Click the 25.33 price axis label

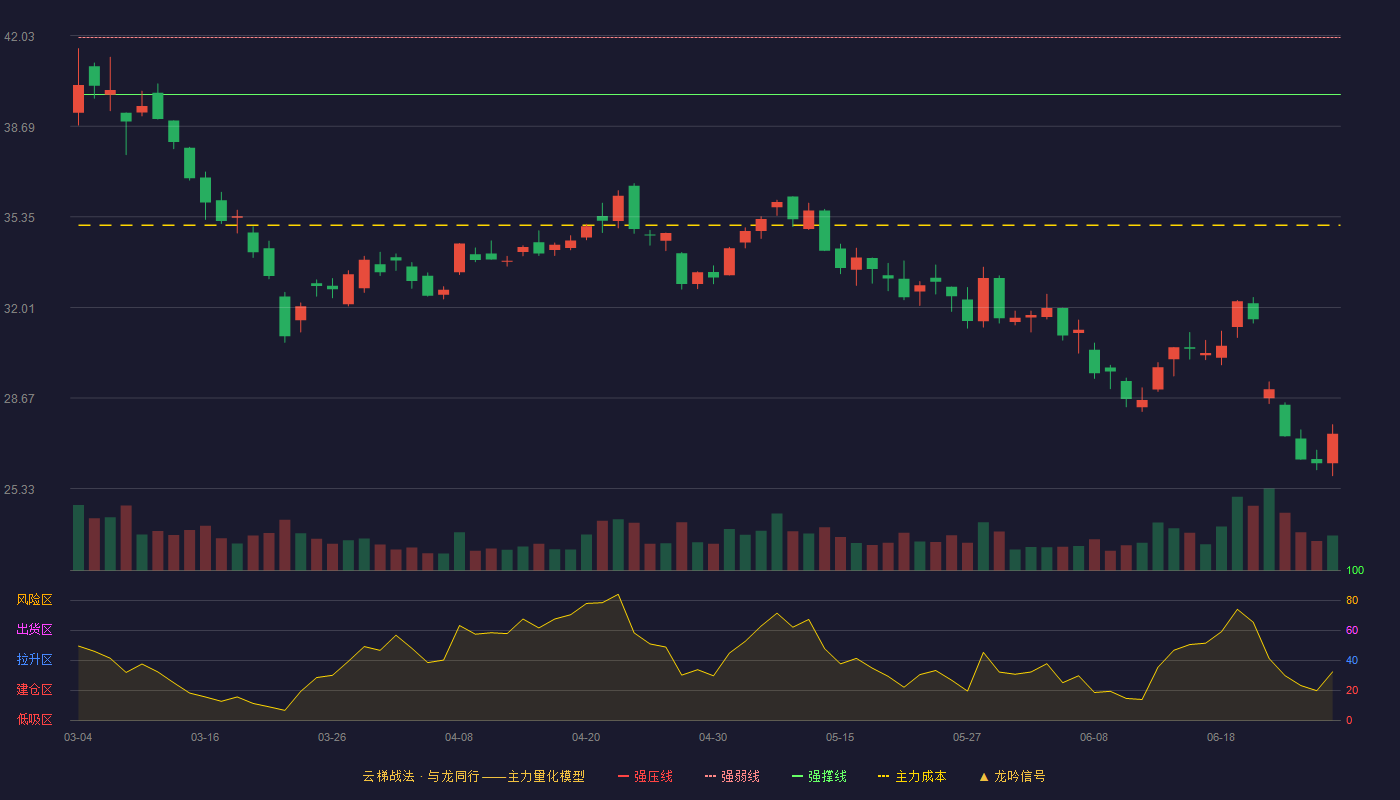click(19, 490)
